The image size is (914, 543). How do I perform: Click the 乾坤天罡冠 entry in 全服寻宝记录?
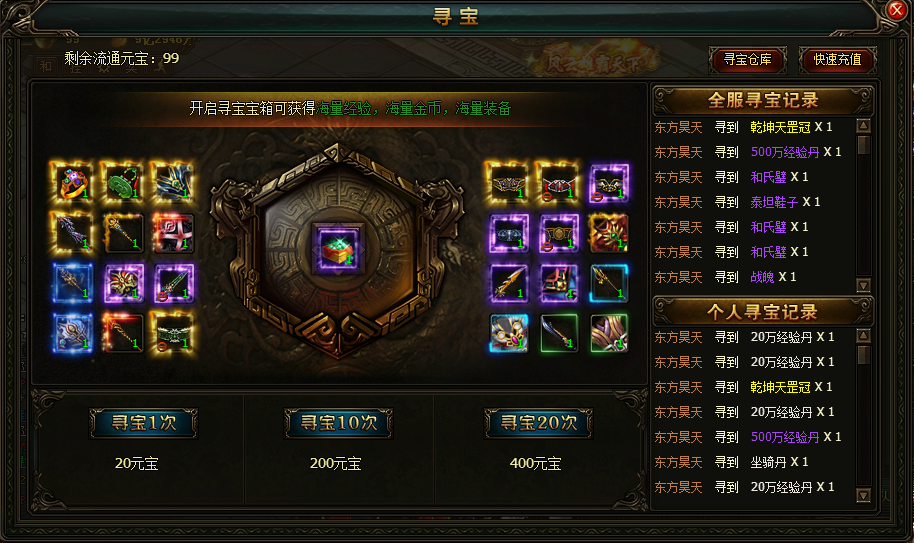pyautogui.click(x=780, y=127)
